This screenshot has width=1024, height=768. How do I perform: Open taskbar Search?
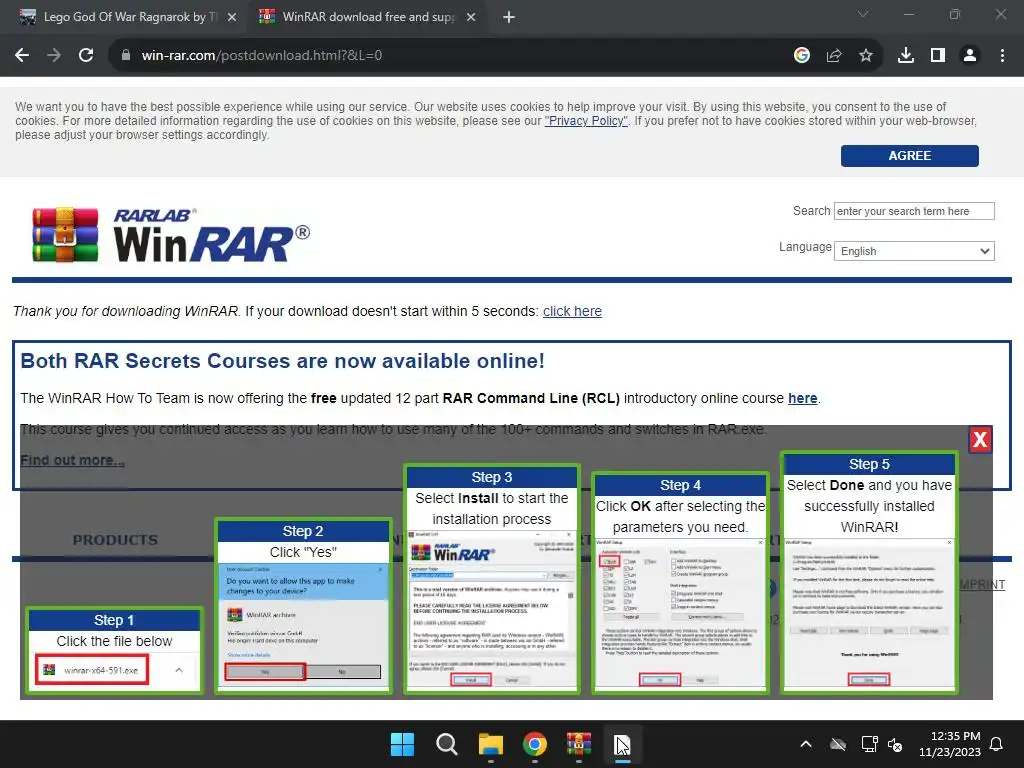point(447,744)
